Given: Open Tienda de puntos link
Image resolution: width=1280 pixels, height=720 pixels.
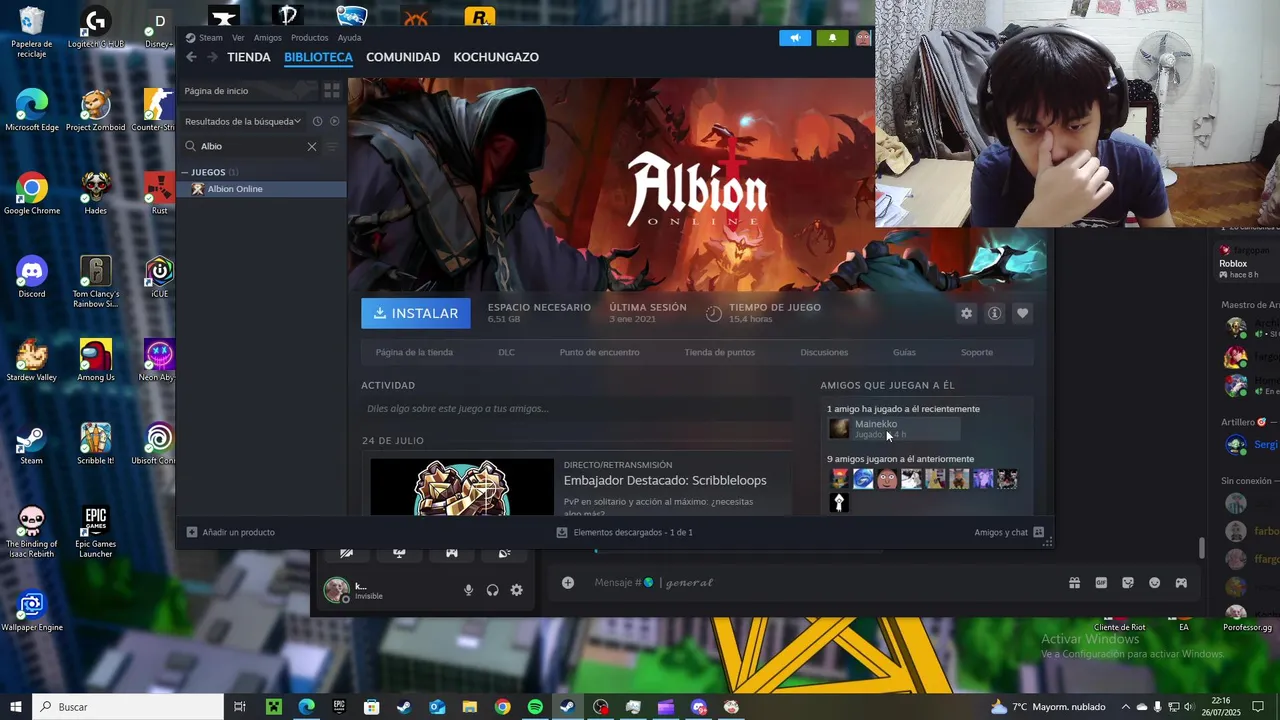Looking at the screenshot, I should (719, 352).
